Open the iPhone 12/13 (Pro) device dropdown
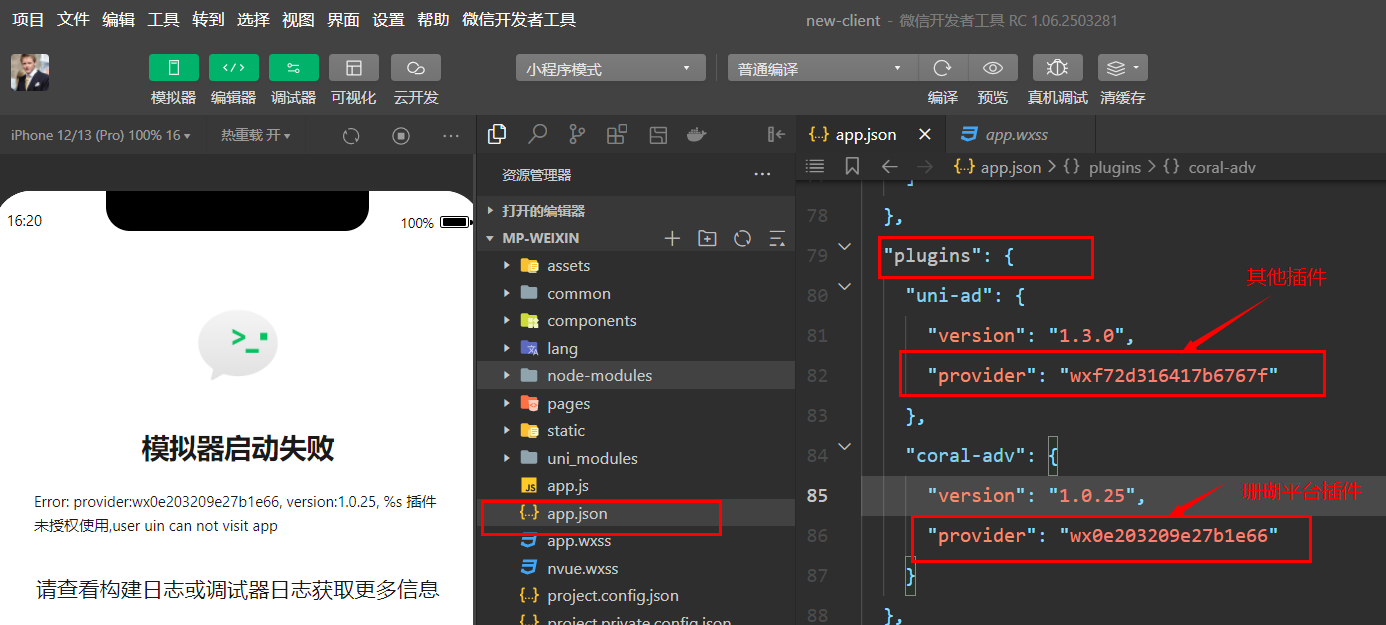Image resolution: width=1386 pixels, height=625 pixels. click(100, 135)
